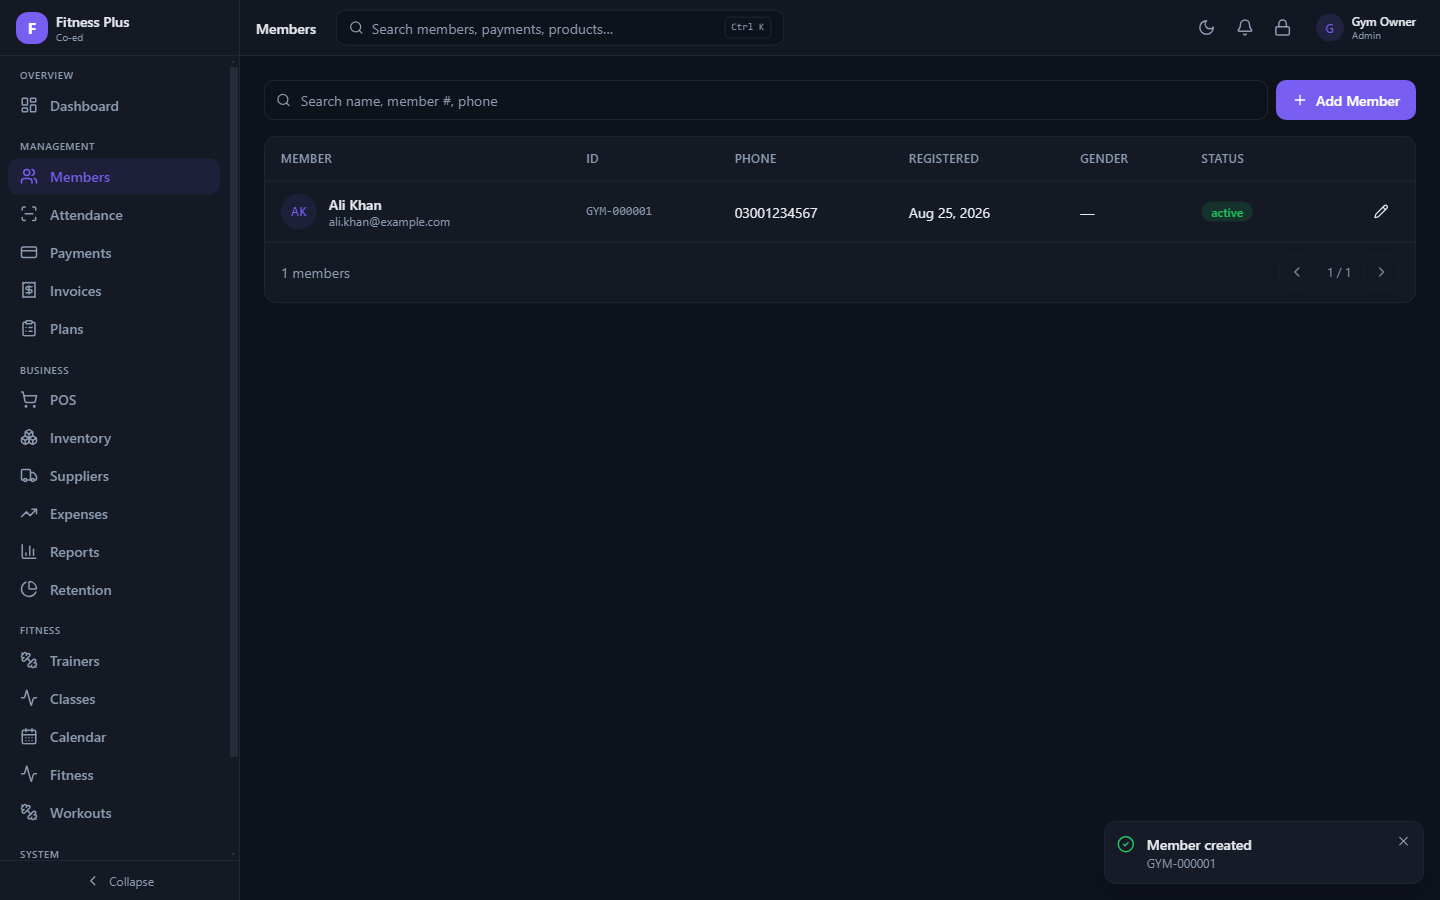This screenshot has height=900, width=1440.
Task: Click registered date Aug 25, 2026
Action: tap(949, 213)
